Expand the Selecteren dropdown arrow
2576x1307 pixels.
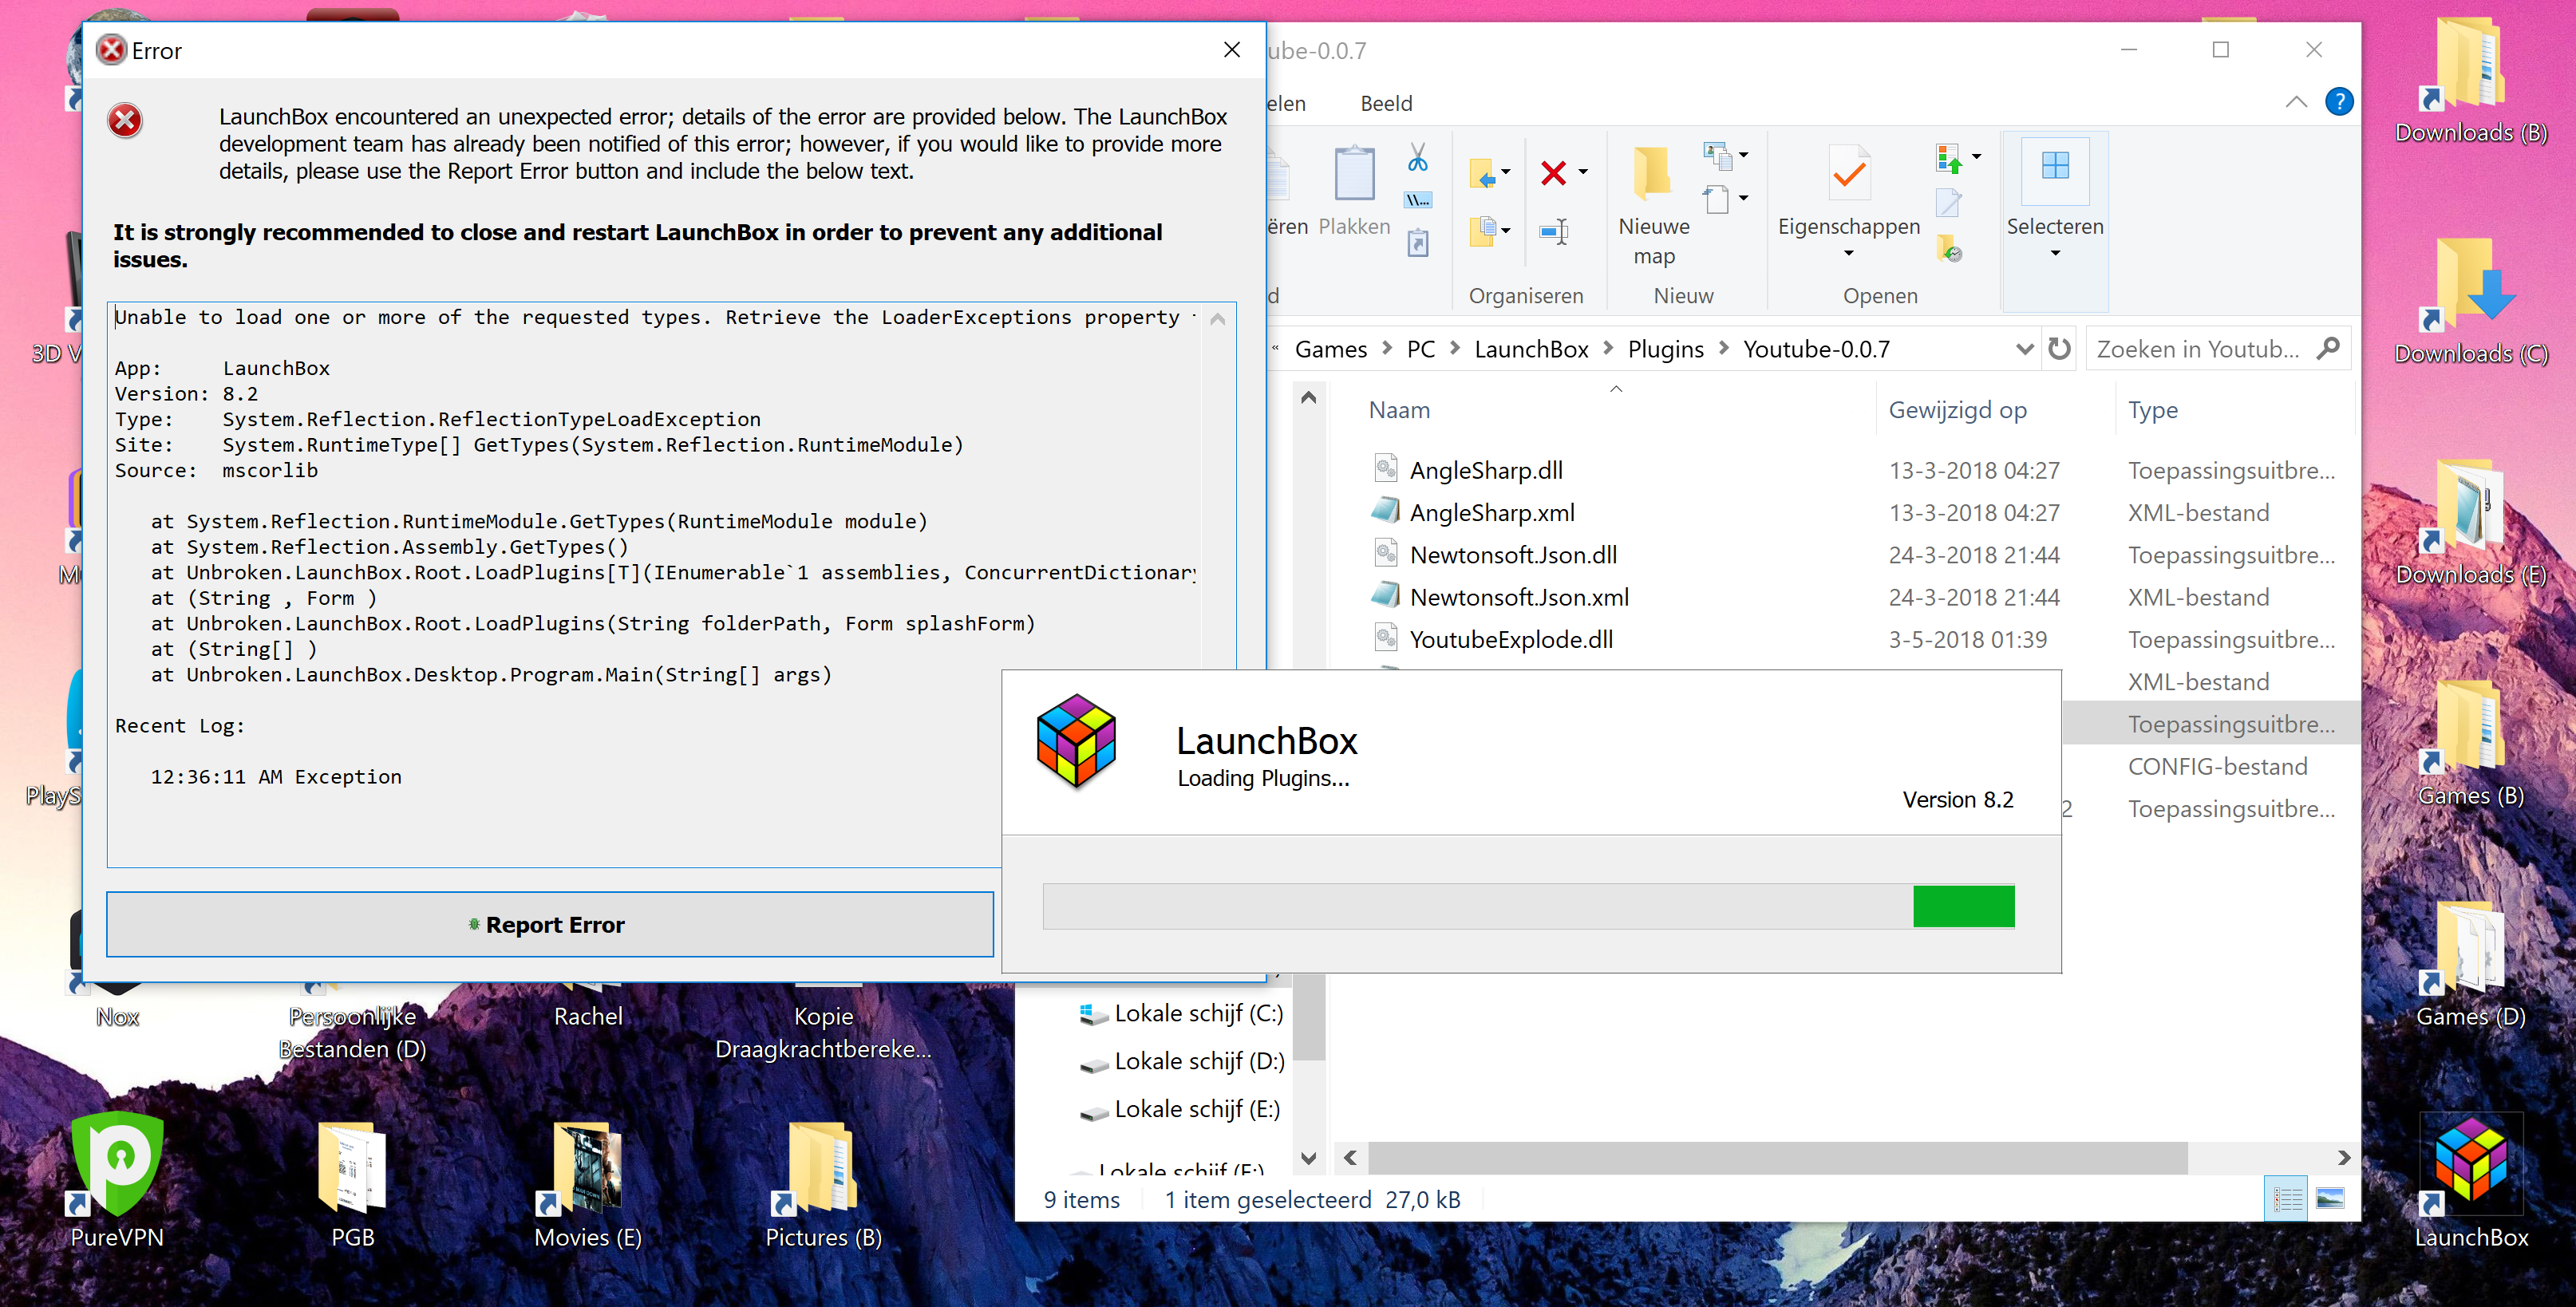tap(2055, 254)
